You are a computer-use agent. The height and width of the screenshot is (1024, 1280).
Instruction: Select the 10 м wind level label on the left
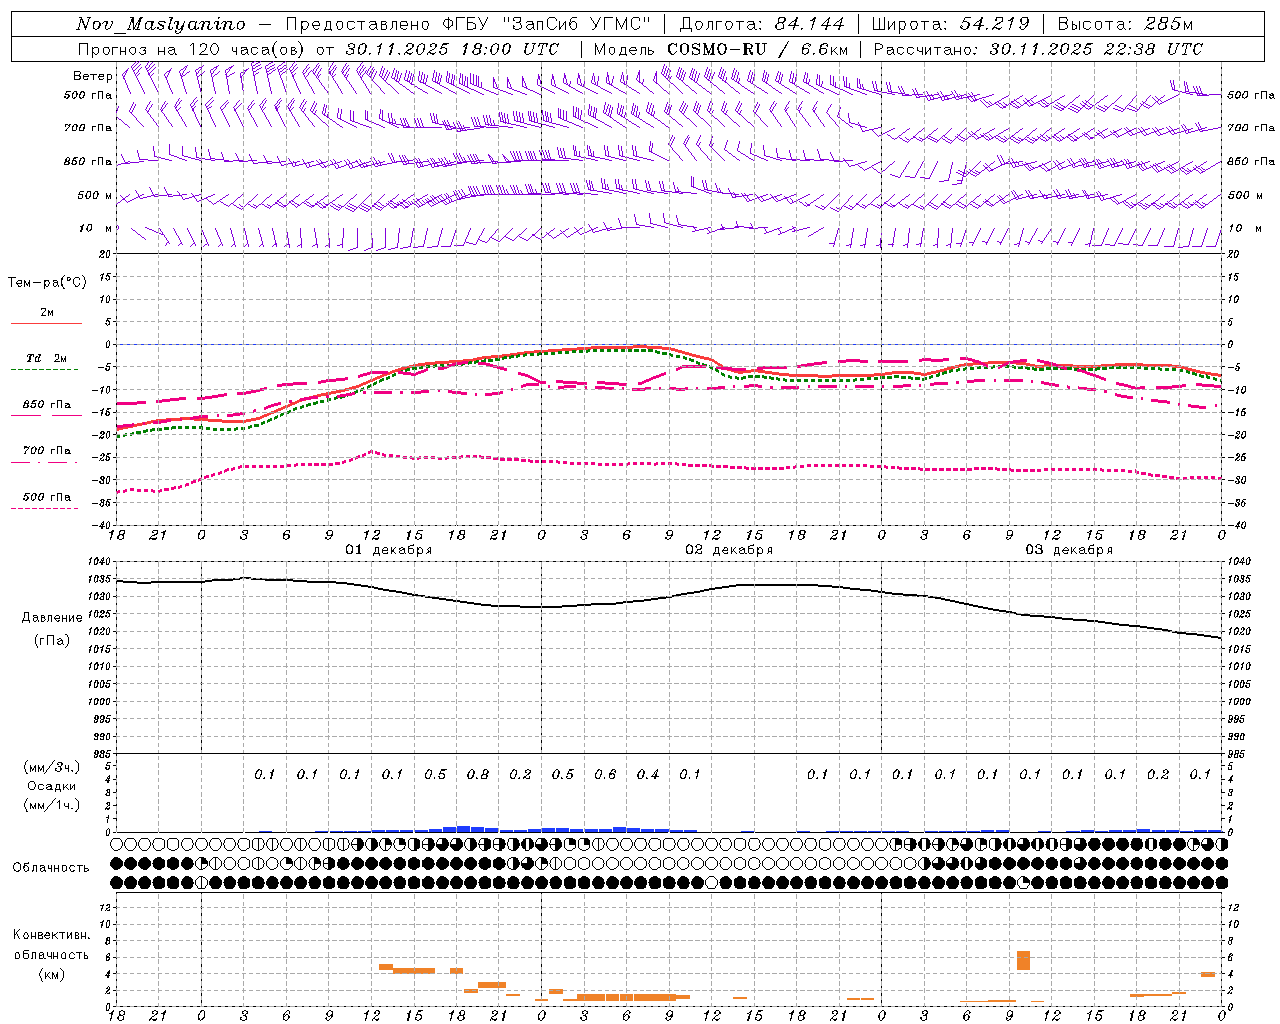point(95,228)
